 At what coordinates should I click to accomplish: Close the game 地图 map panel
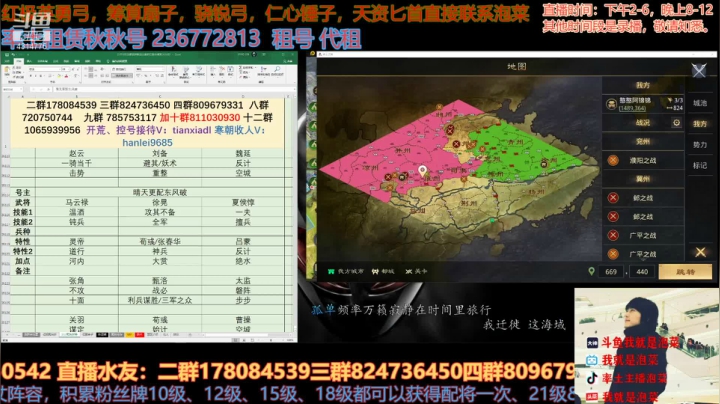pos(699,70)
